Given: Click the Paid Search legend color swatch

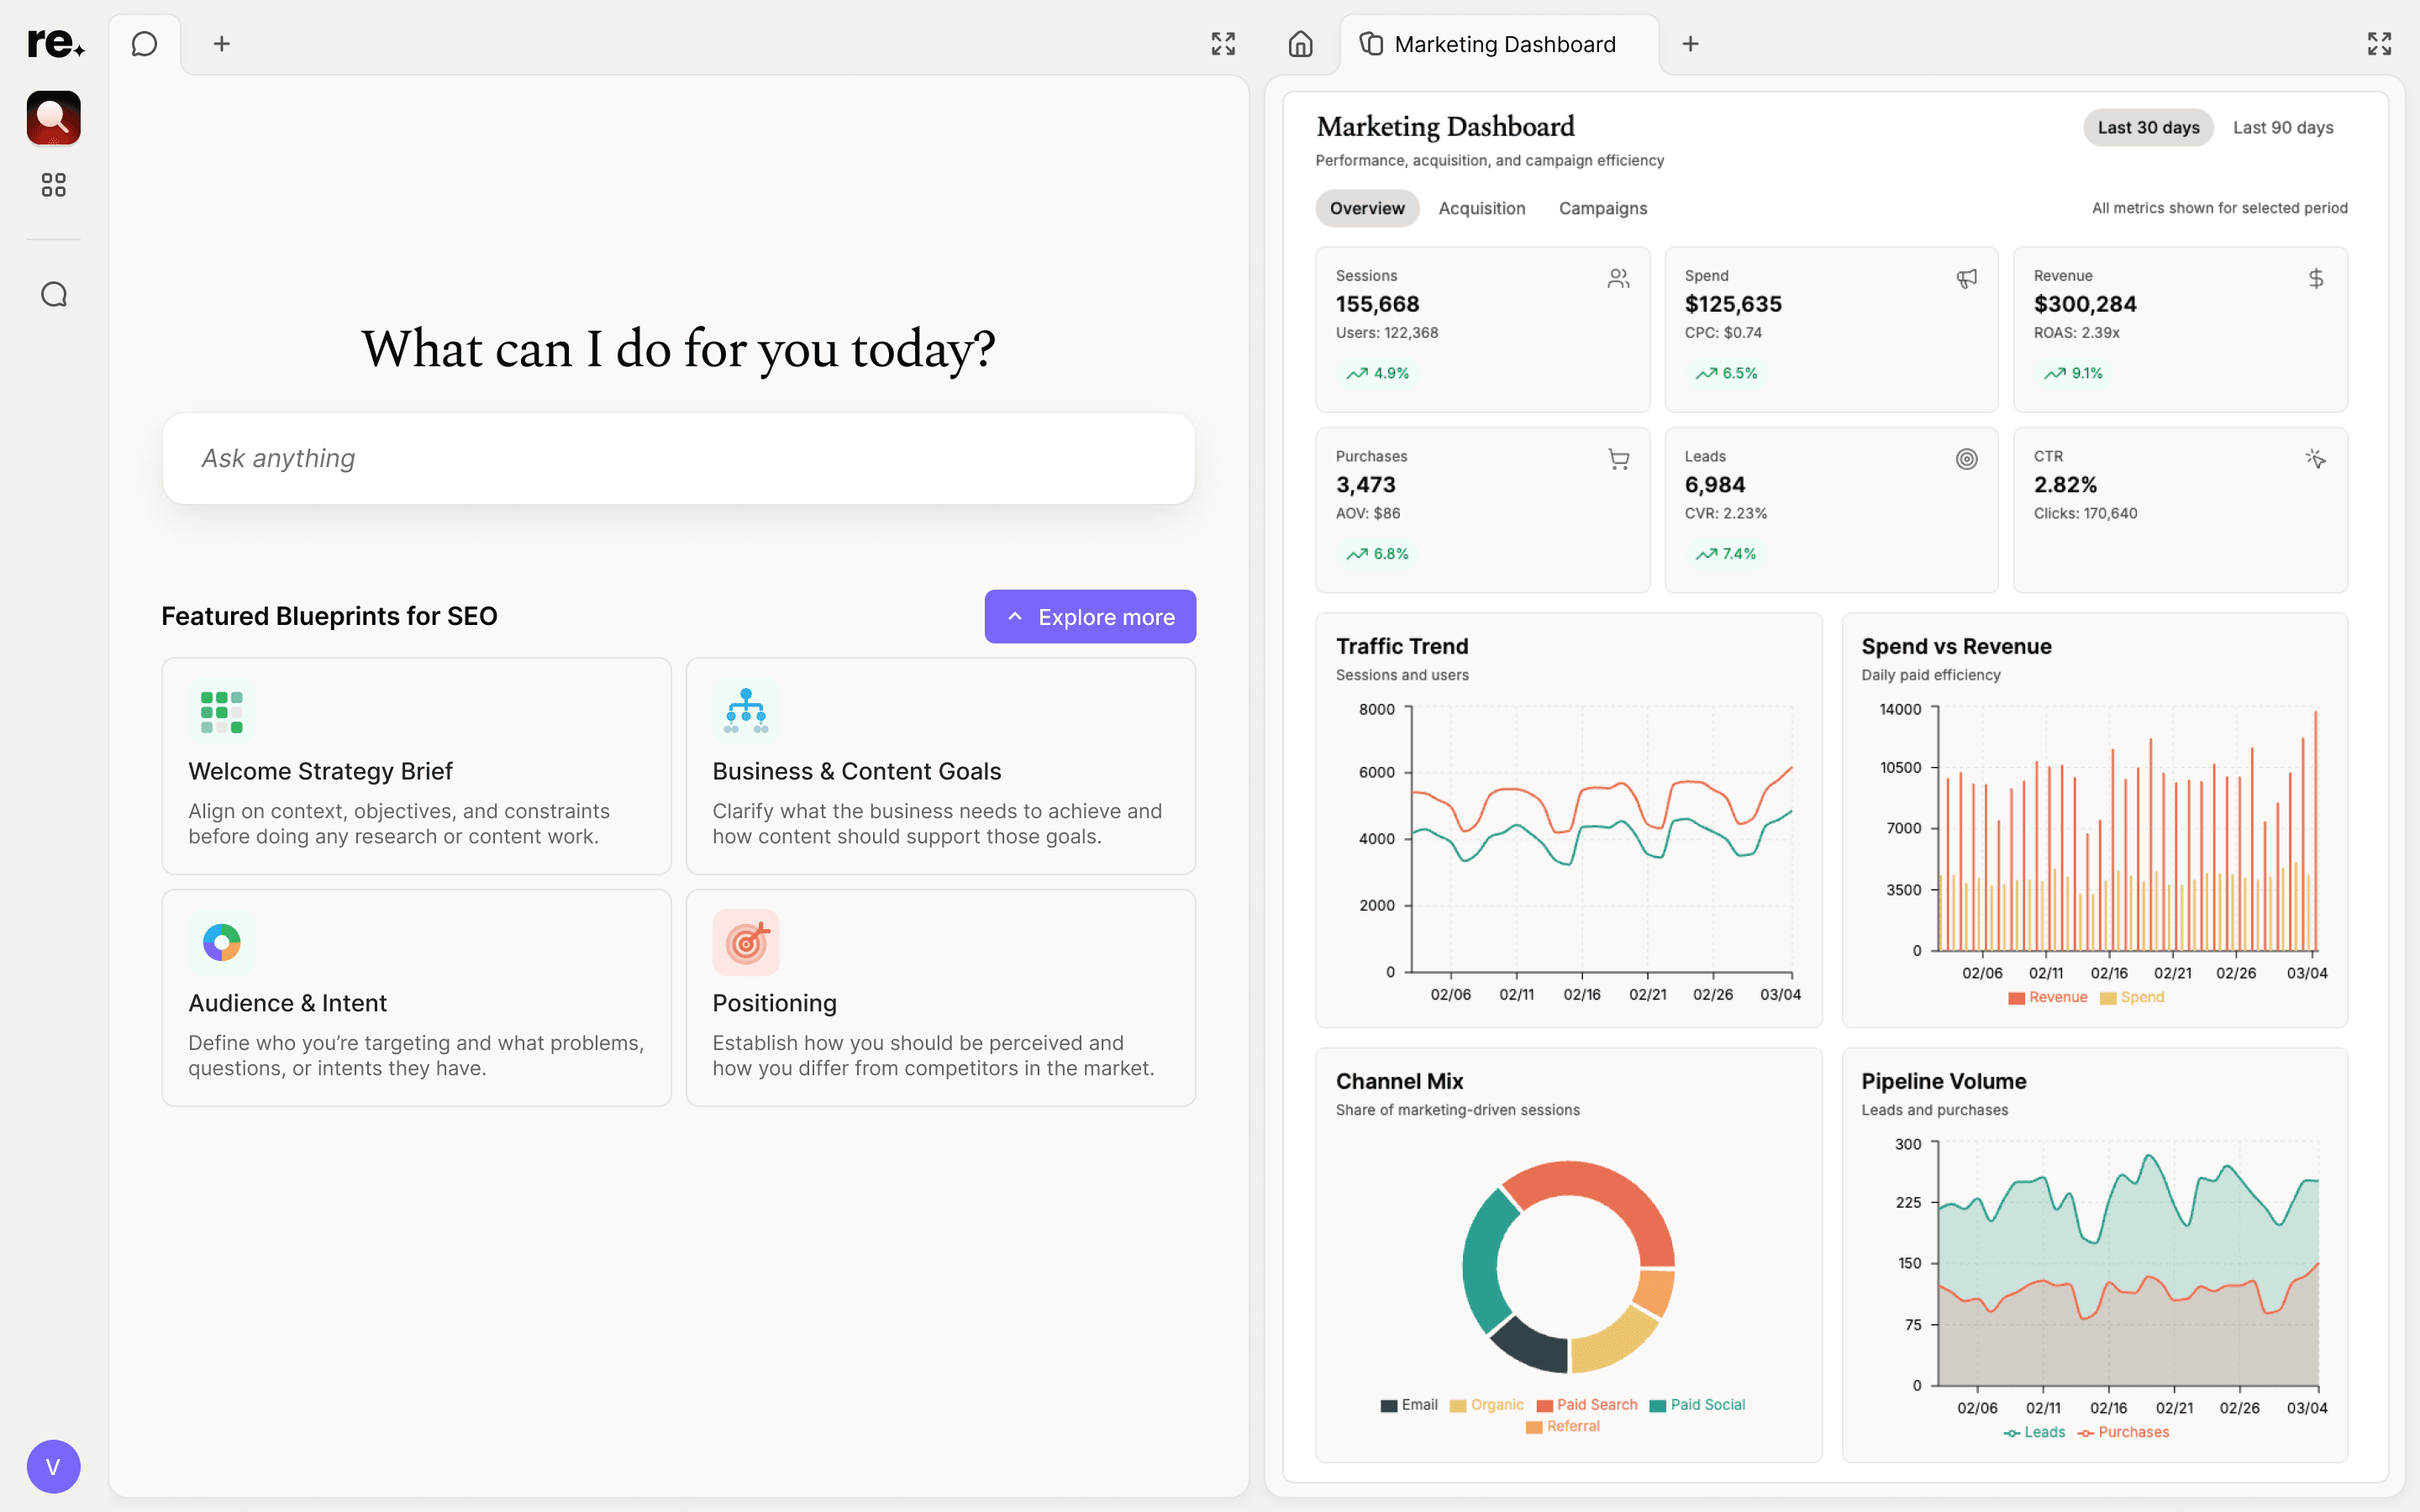Looking at the screenshot, I should [x=1545, y=1406].
